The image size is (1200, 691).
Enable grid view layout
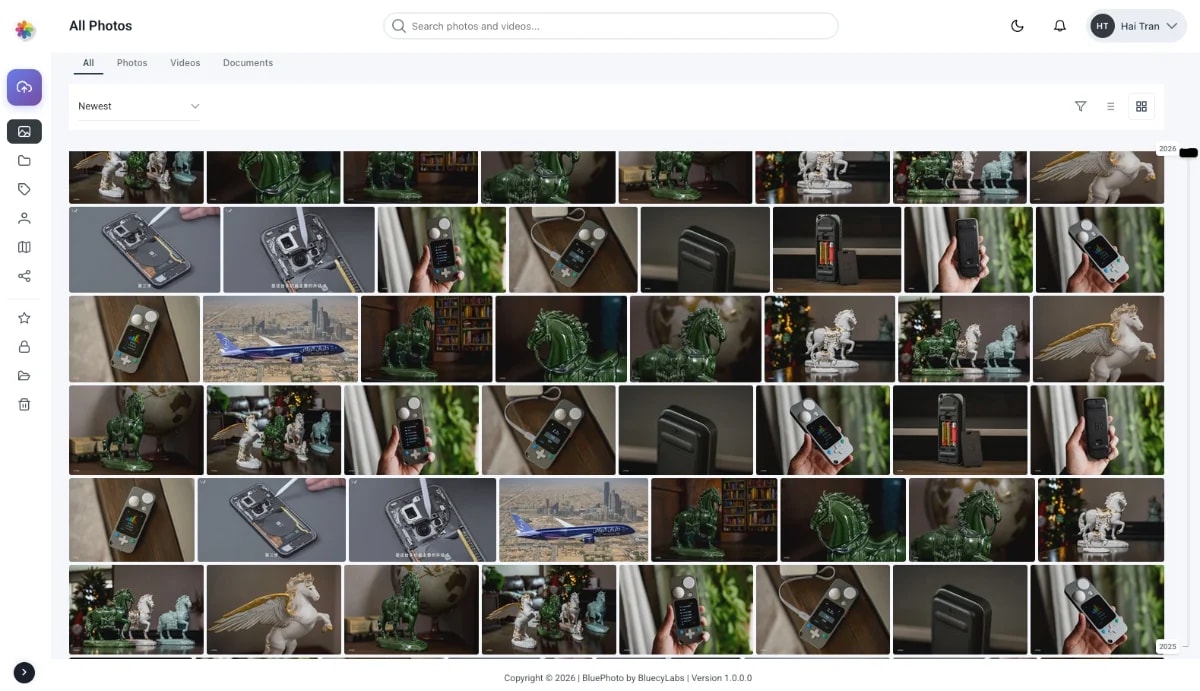[x=1141, y=106]
